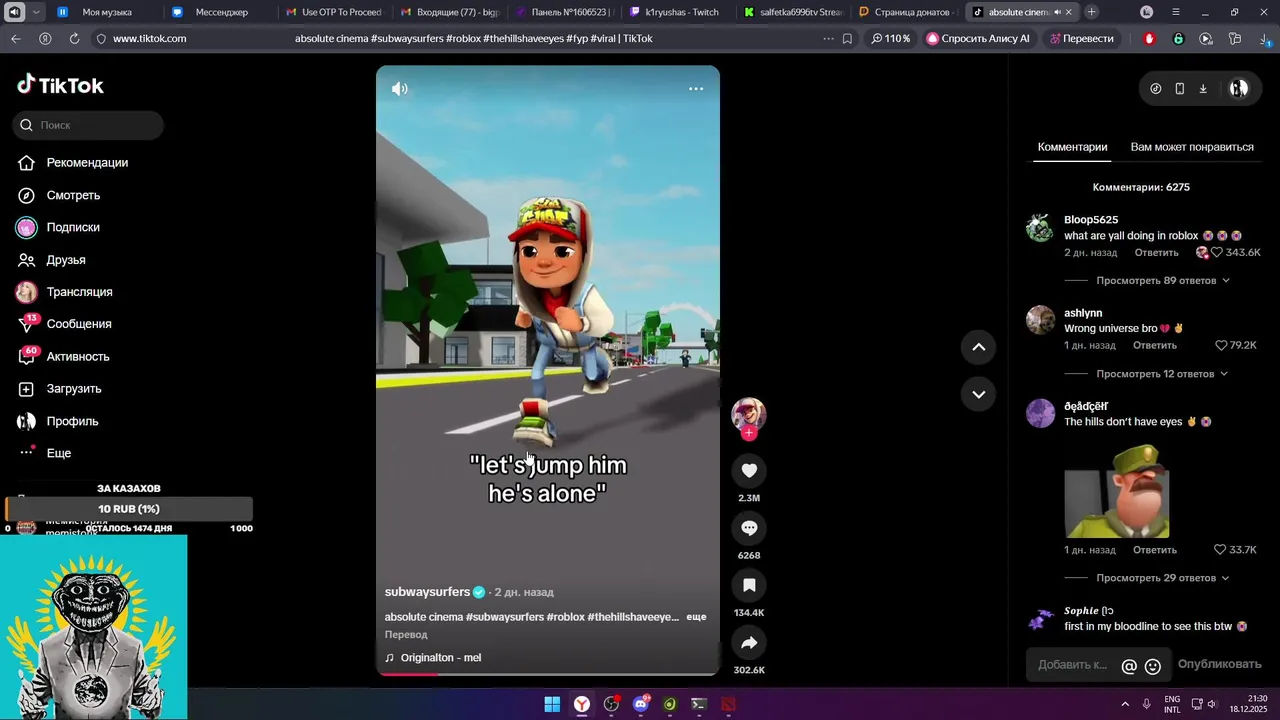
Task: Switch to the Комментарии tab
Action: click(1072, 147)
